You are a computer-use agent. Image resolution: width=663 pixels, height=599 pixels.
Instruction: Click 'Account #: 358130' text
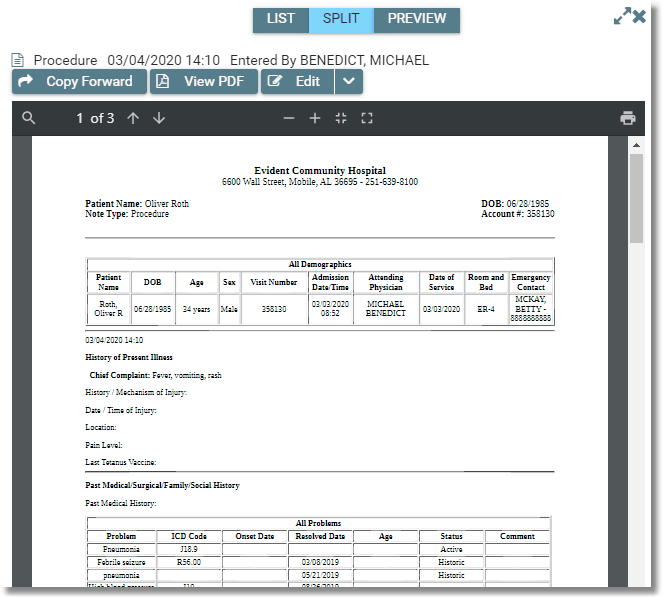[518, 214]
